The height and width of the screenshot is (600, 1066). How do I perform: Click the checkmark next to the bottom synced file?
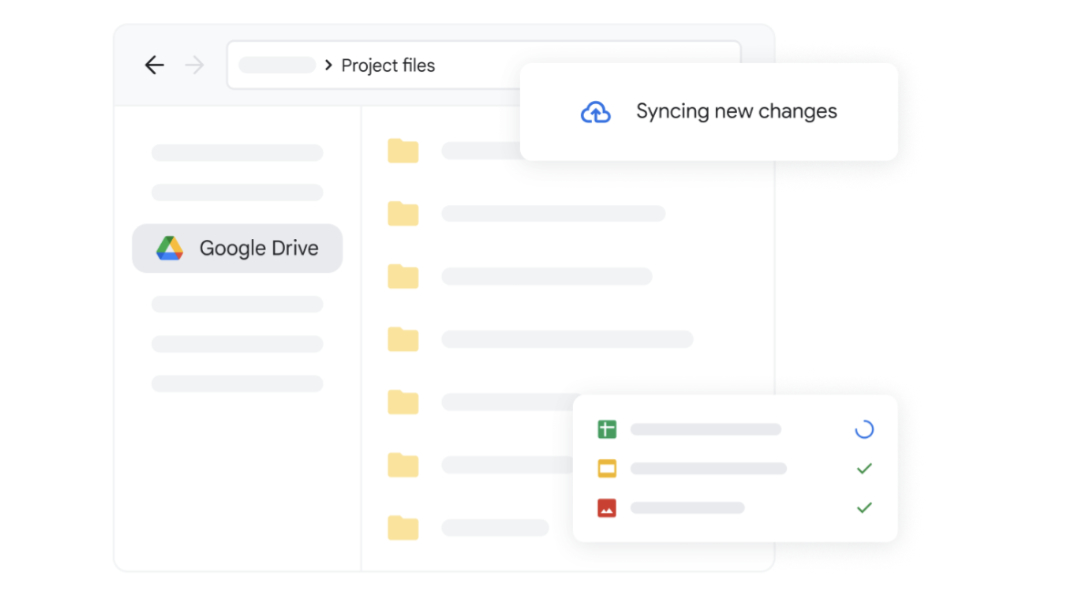coord(863,507)
